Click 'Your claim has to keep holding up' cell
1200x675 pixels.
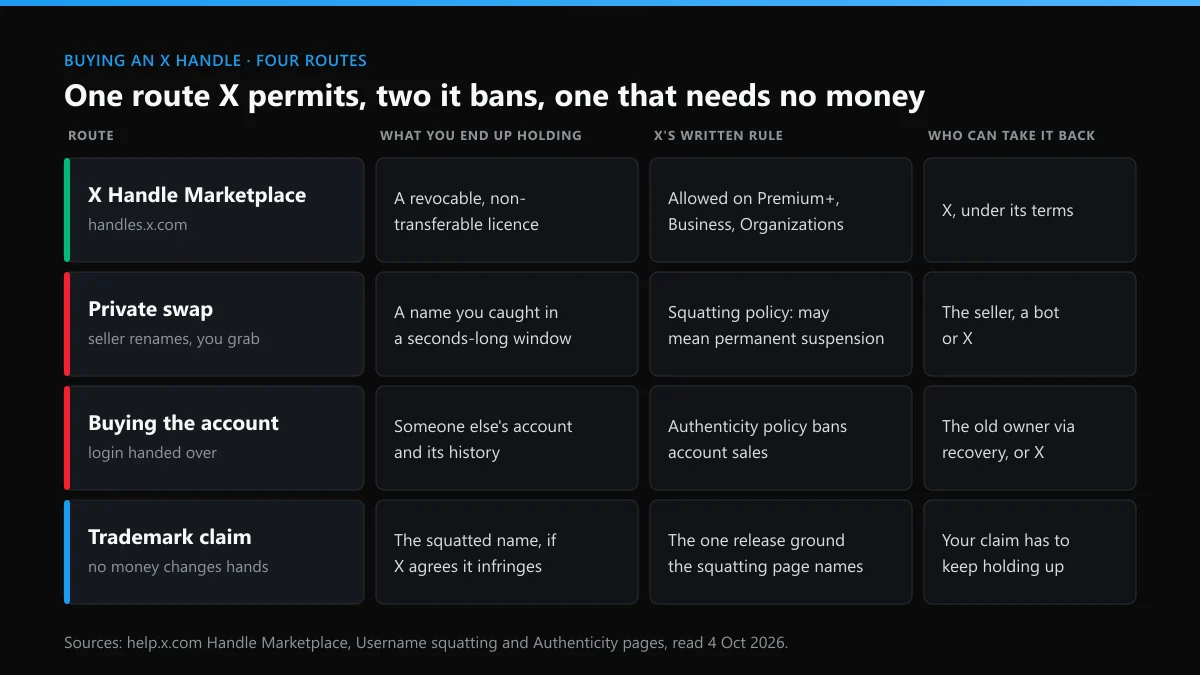(x=1030, y=552)
